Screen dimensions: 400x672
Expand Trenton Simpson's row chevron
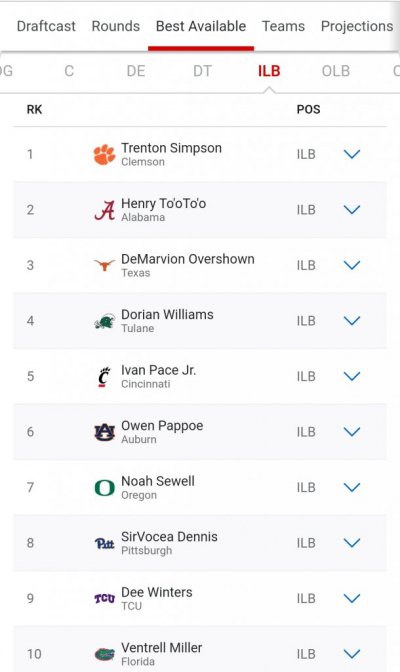coord(352,154)
